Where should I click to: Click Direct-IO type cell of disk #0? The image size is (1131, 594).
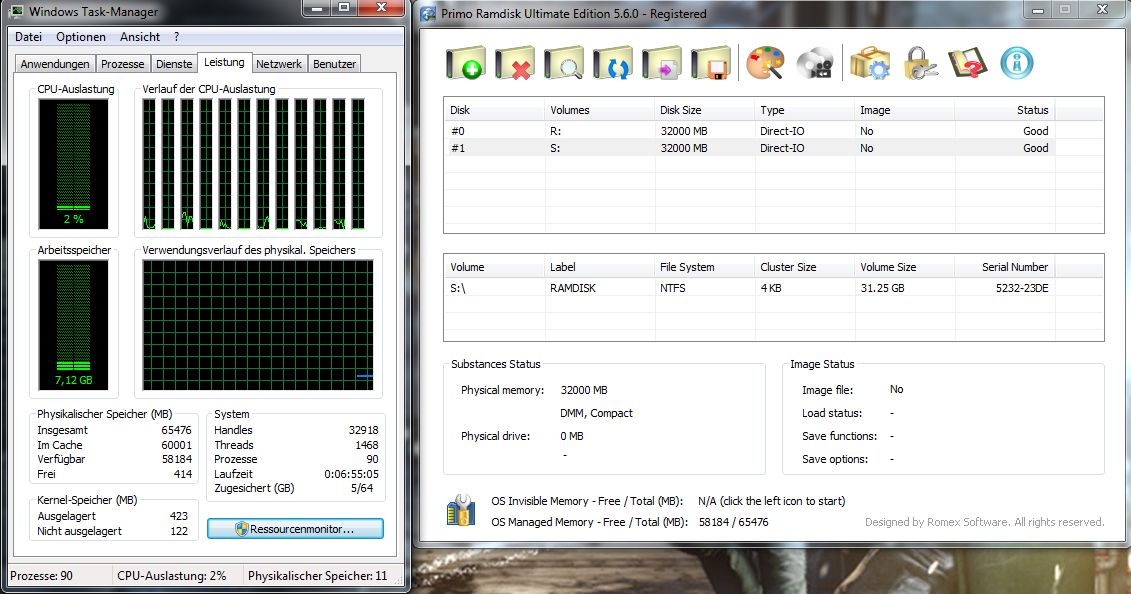click(782, 130)
